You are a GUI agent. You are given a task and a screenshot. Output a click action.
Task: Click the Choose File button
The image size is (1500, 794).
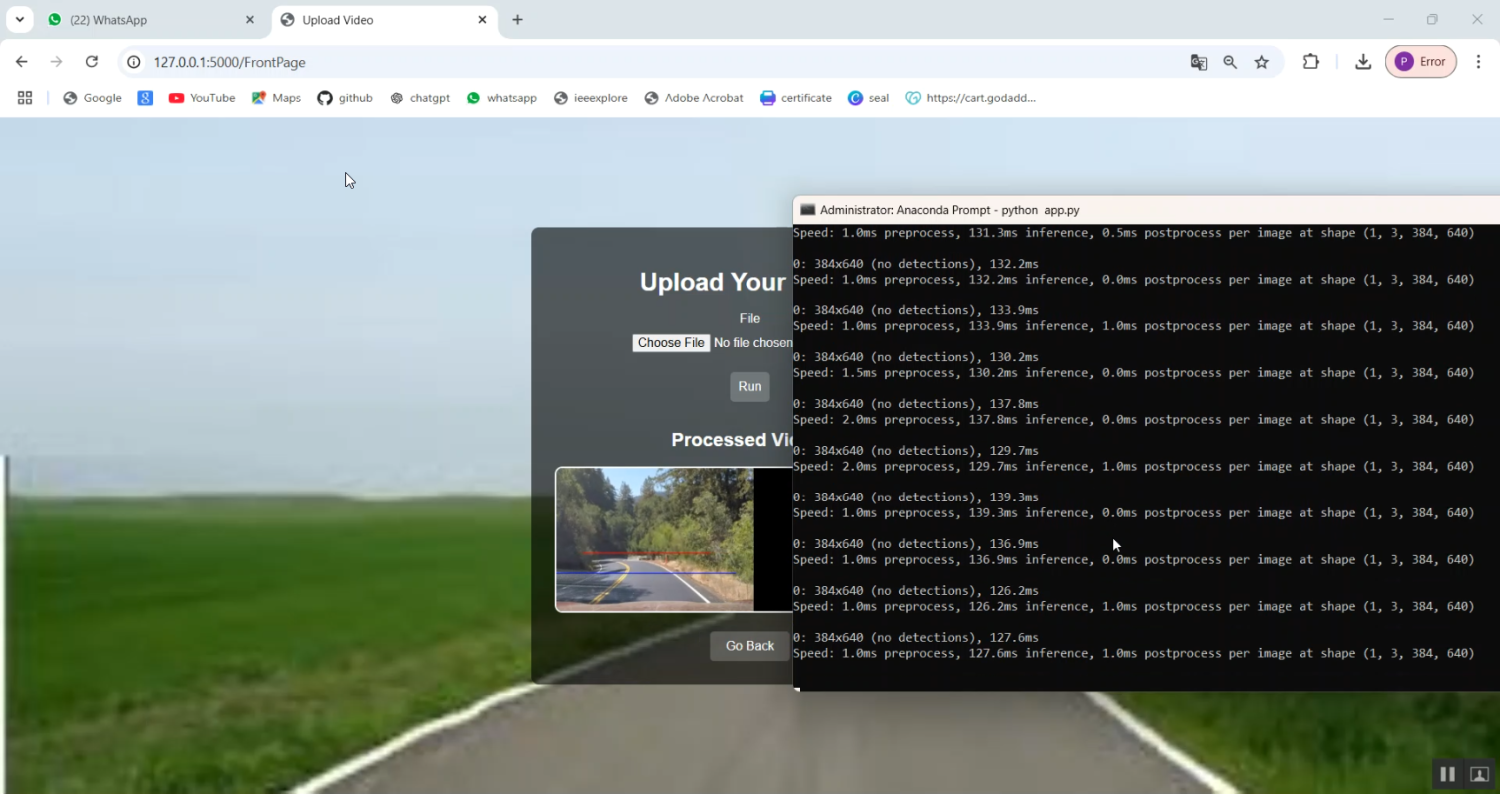671,343
